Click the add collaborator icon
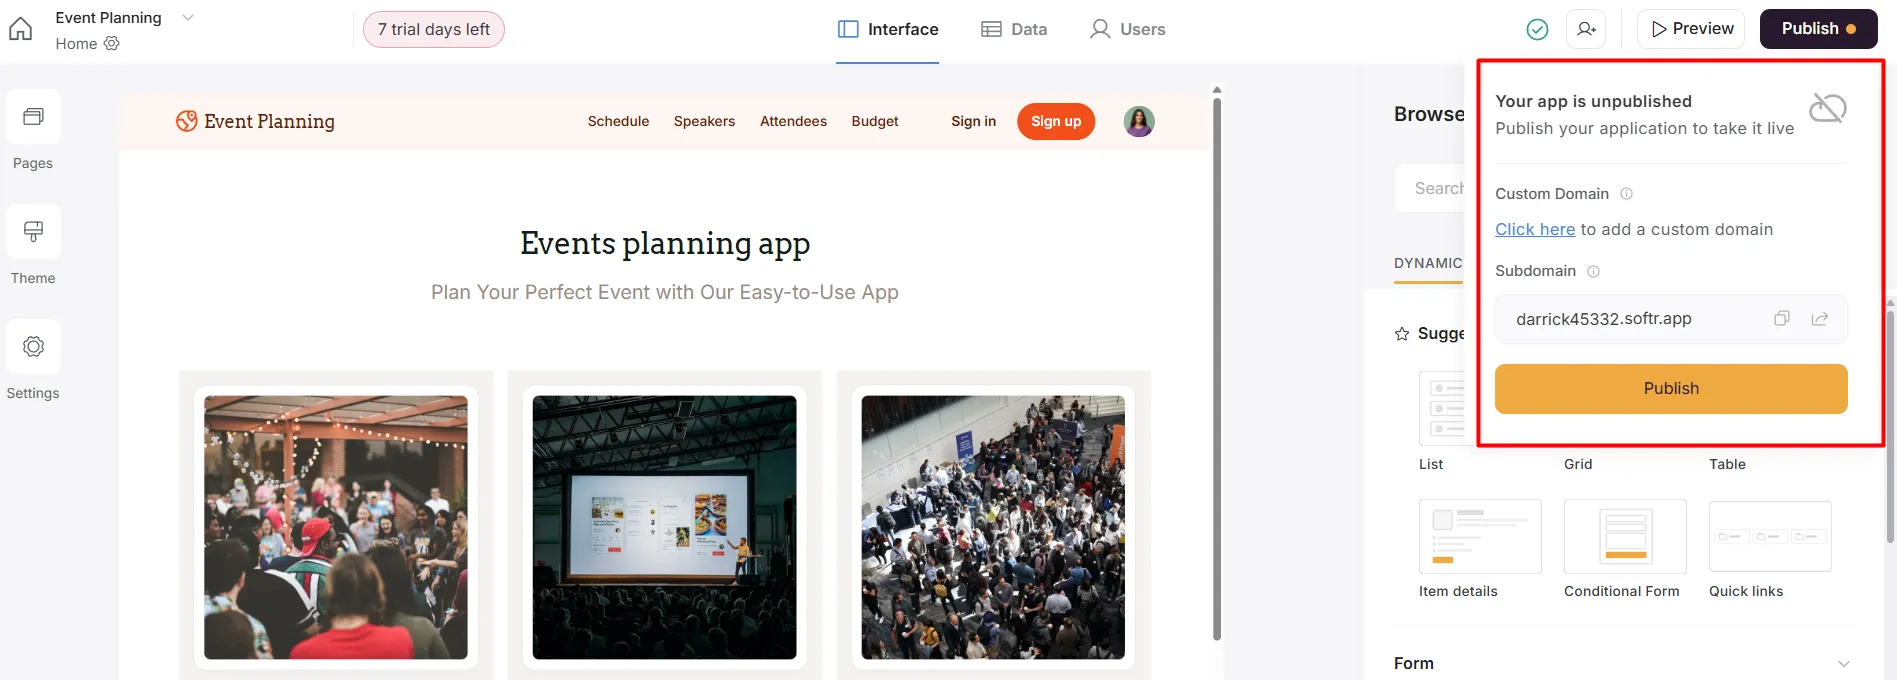1897x680 pixels. click(x=1586, y=29)
